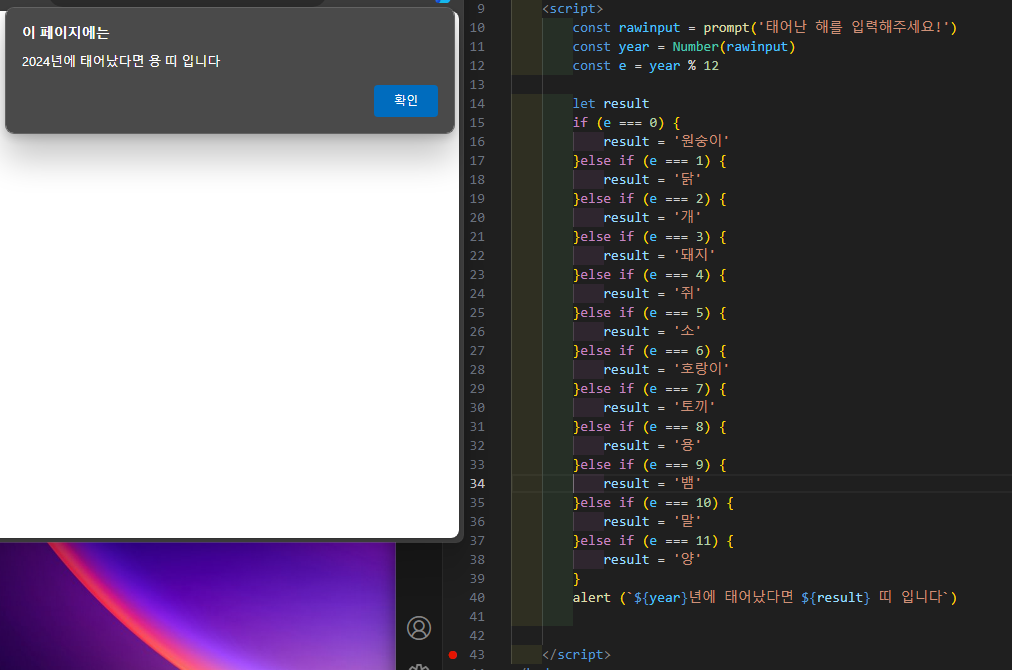The height and width of the screenshot is (670, 1012).
Task: Click the result = '쥐' assignment
Action: [652, 294]
